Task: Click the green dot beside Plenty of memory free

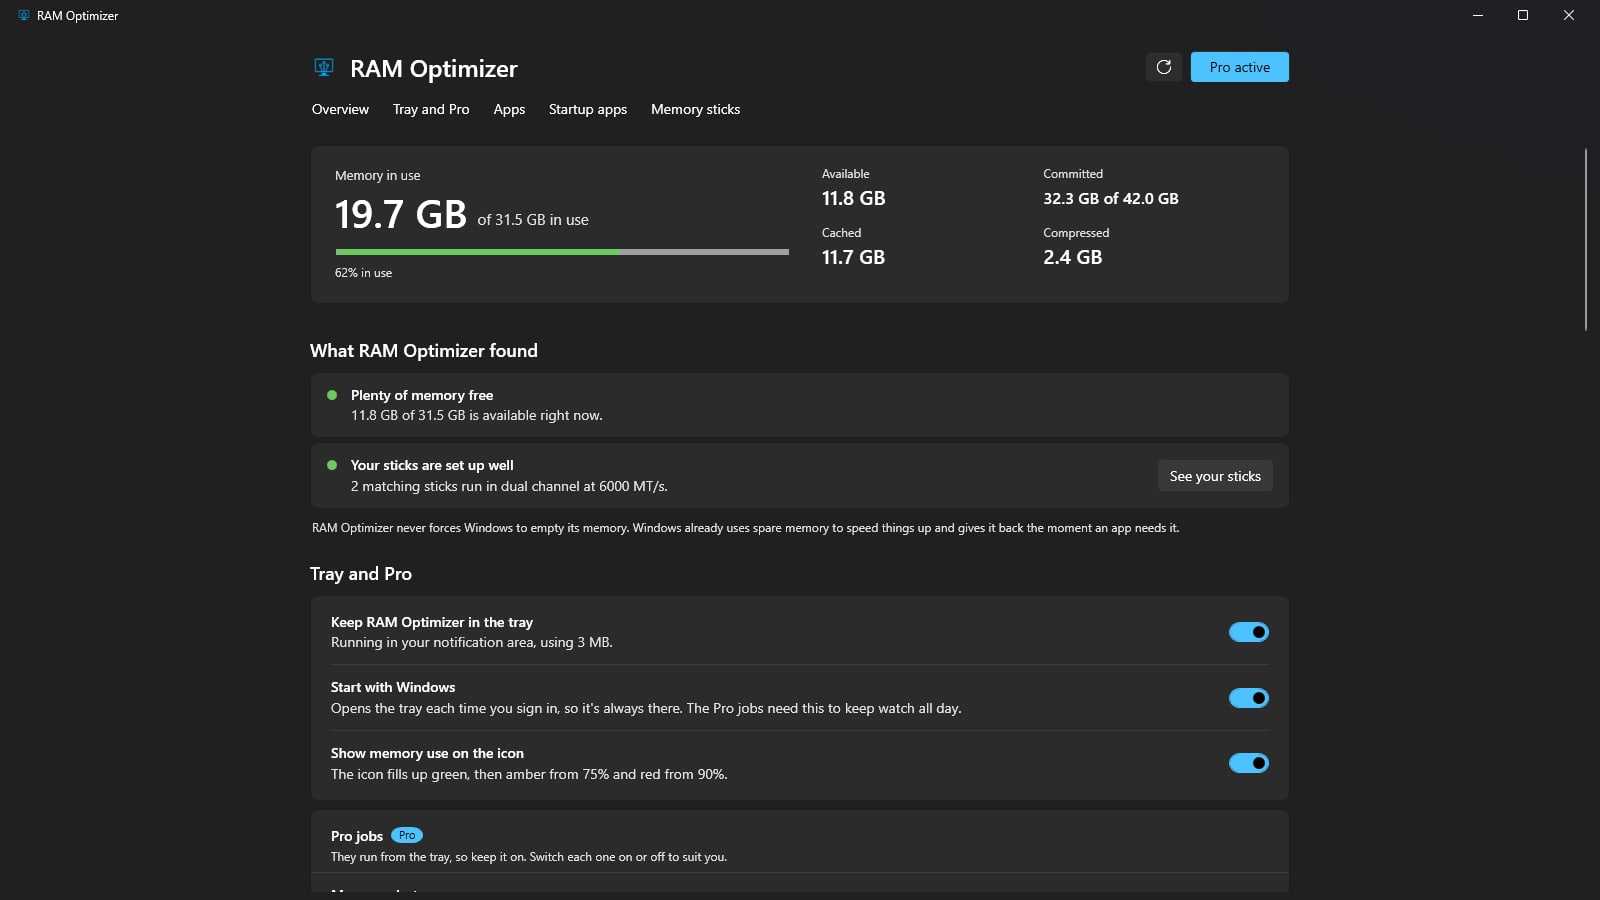Action: [x=332, y=395]
